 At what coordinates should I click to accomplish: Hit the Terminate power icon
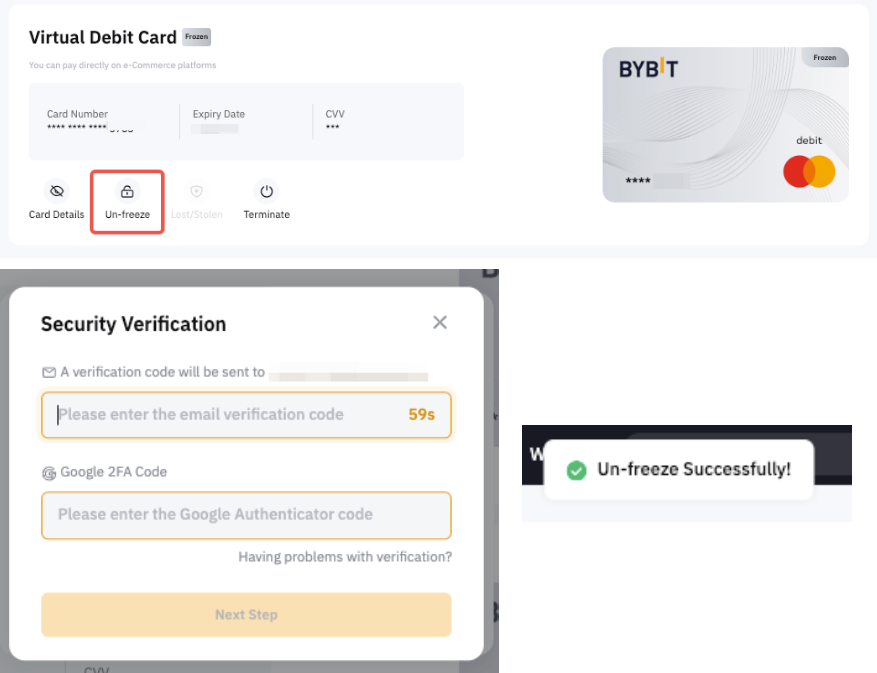[266, 191]
